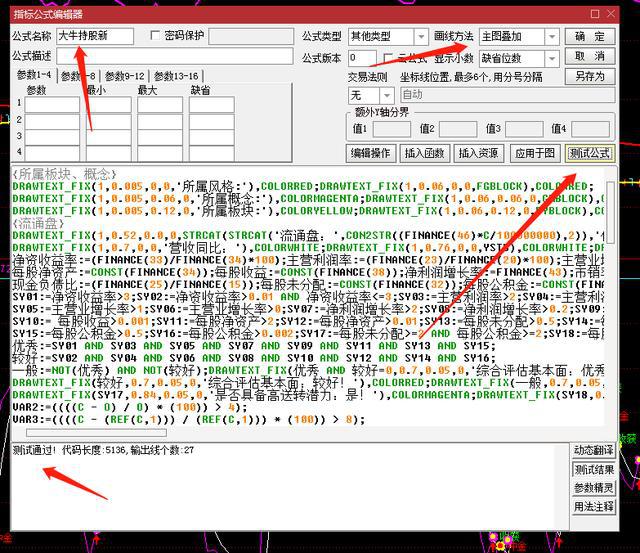640x553 pixels.
Task: Click the {所属板块、概念} comment line
Action: click(x=64, y=175)
